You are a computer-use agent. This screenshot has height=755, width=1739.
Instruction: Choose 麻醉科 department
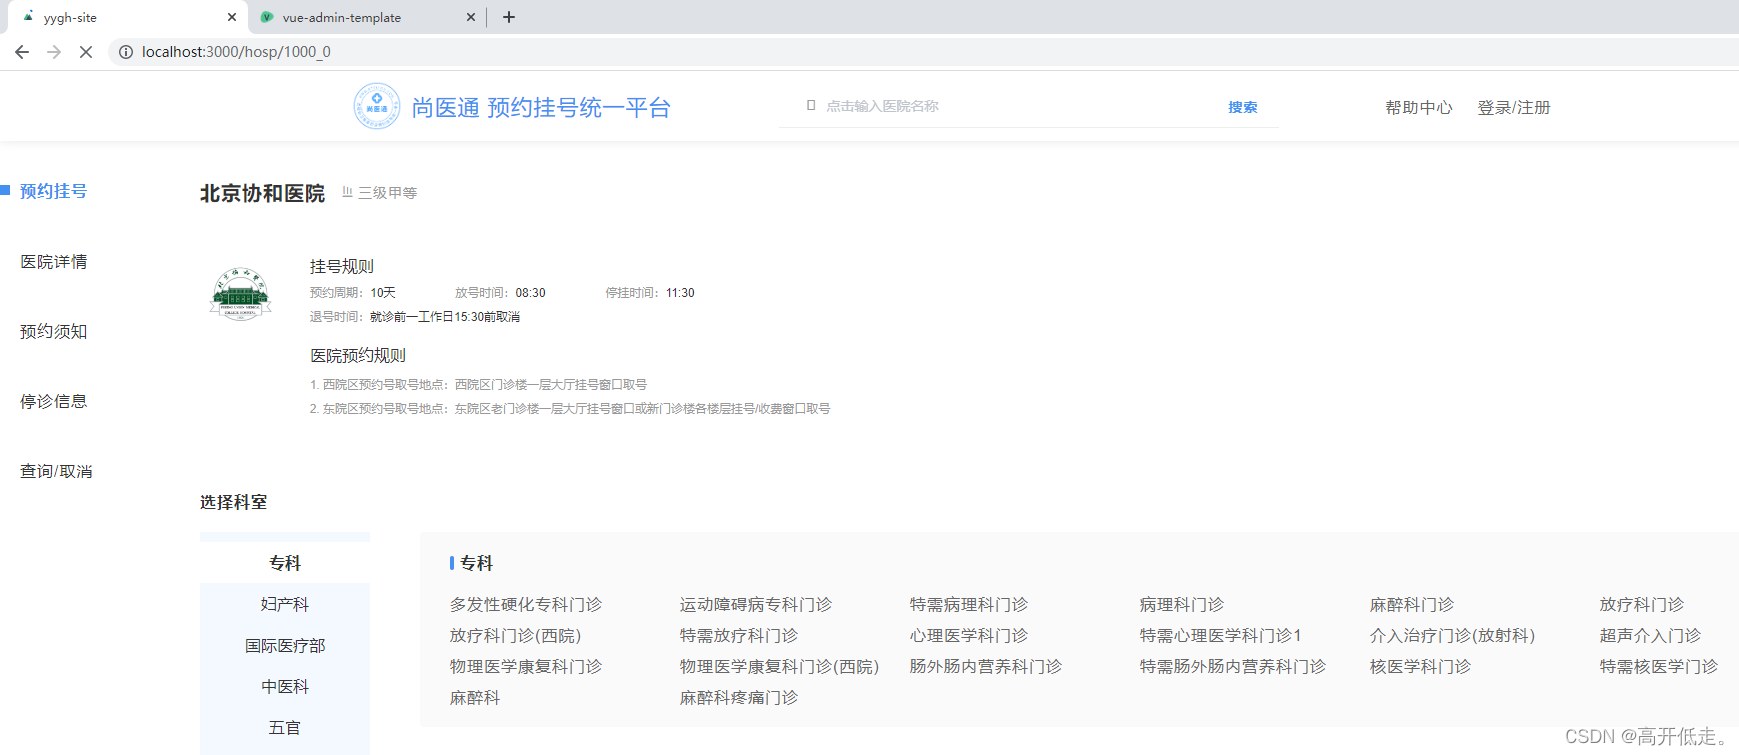pos(475,697)
